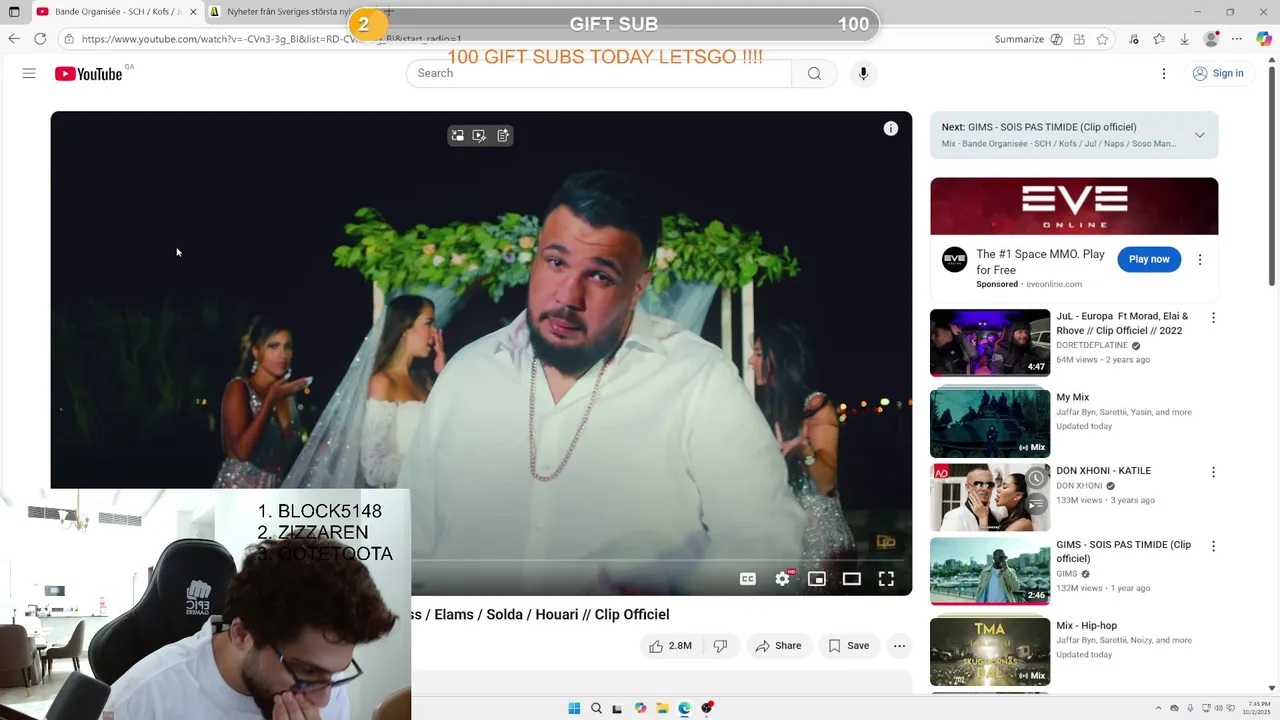
Task: Go to DORETDEPLATINE channel
Action: (x=1092, y=345)
